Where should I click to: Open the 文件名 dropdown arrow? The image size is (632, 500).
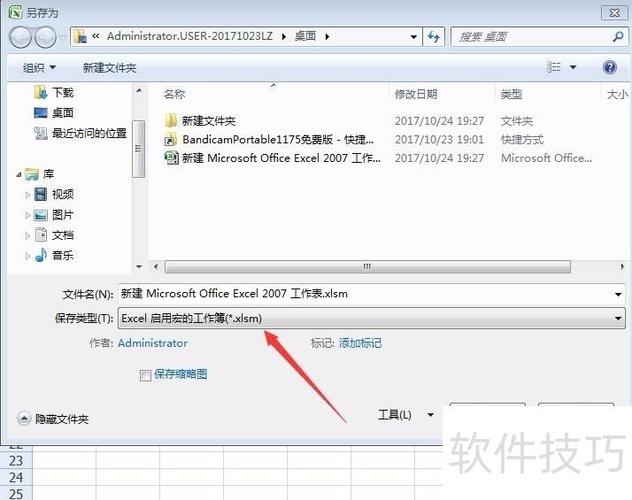[x=618, y=295]
